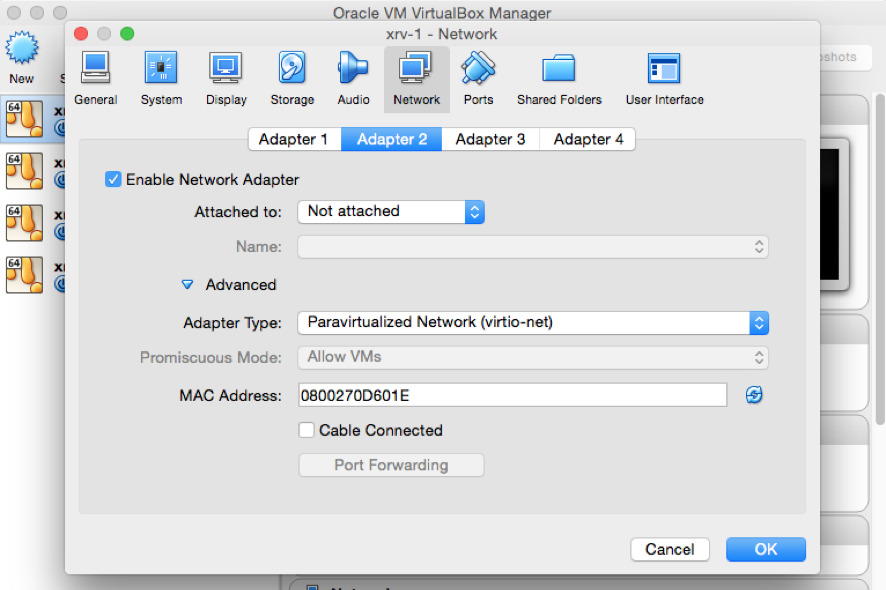Open the Storage settings pane
The width and height of the screenshot is (886, 590).
[x=292, y=79]
